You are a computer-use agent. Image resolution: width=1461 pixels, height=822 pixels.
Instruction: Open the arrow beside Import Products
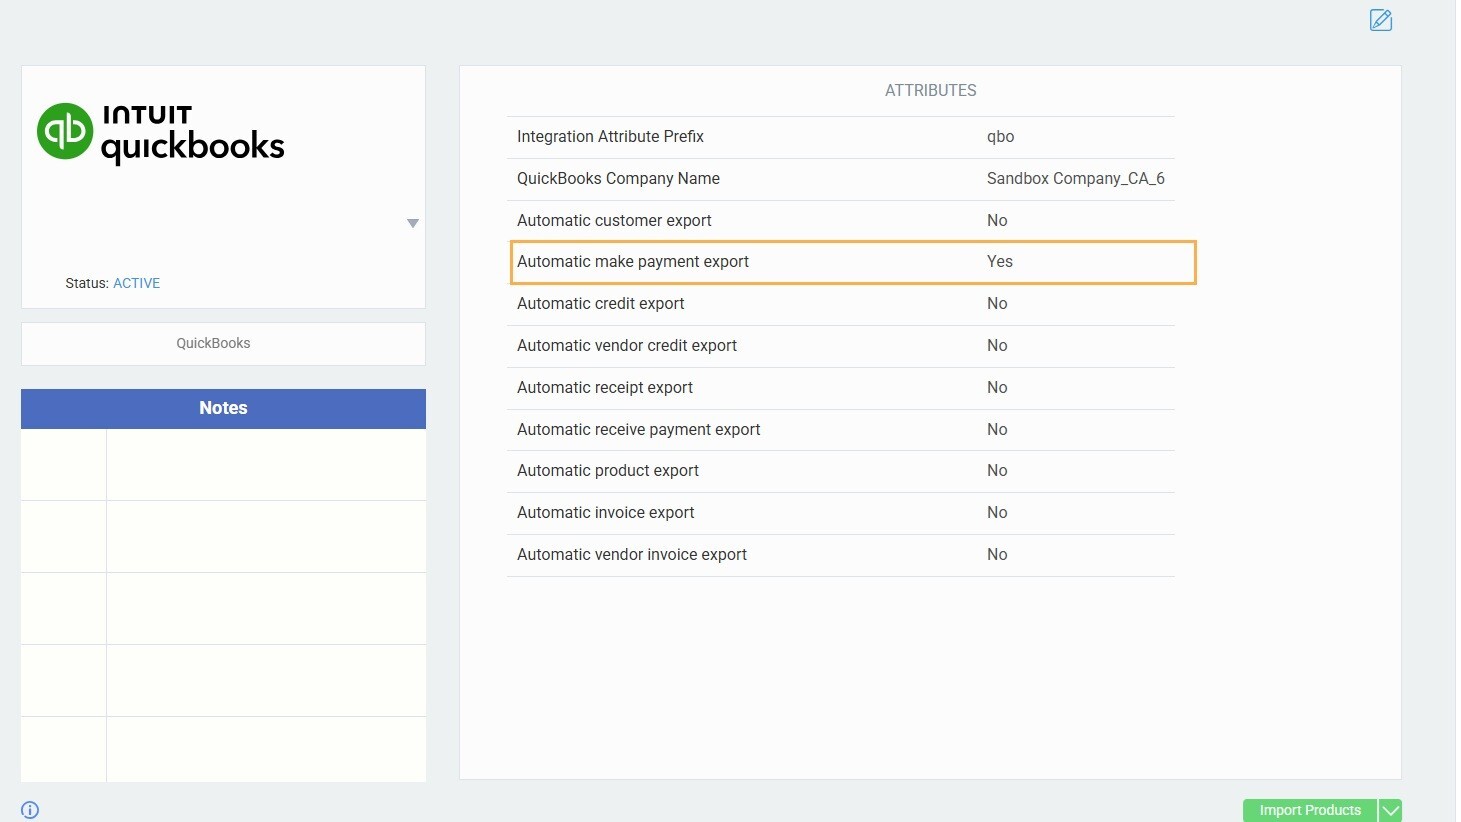(1390, 810)
